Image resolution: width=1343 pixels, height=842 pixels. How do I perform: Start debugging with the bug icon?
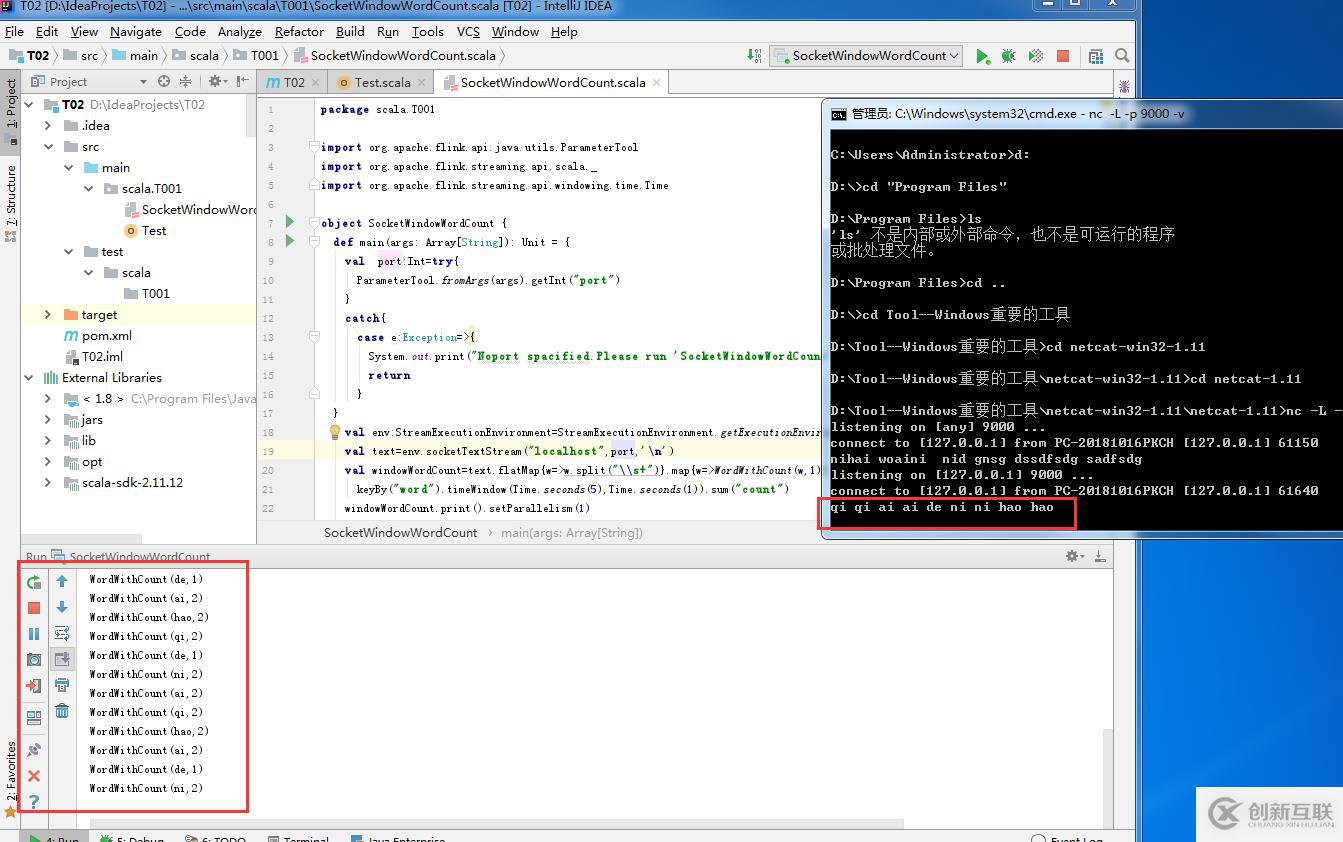pos(1008,56)
